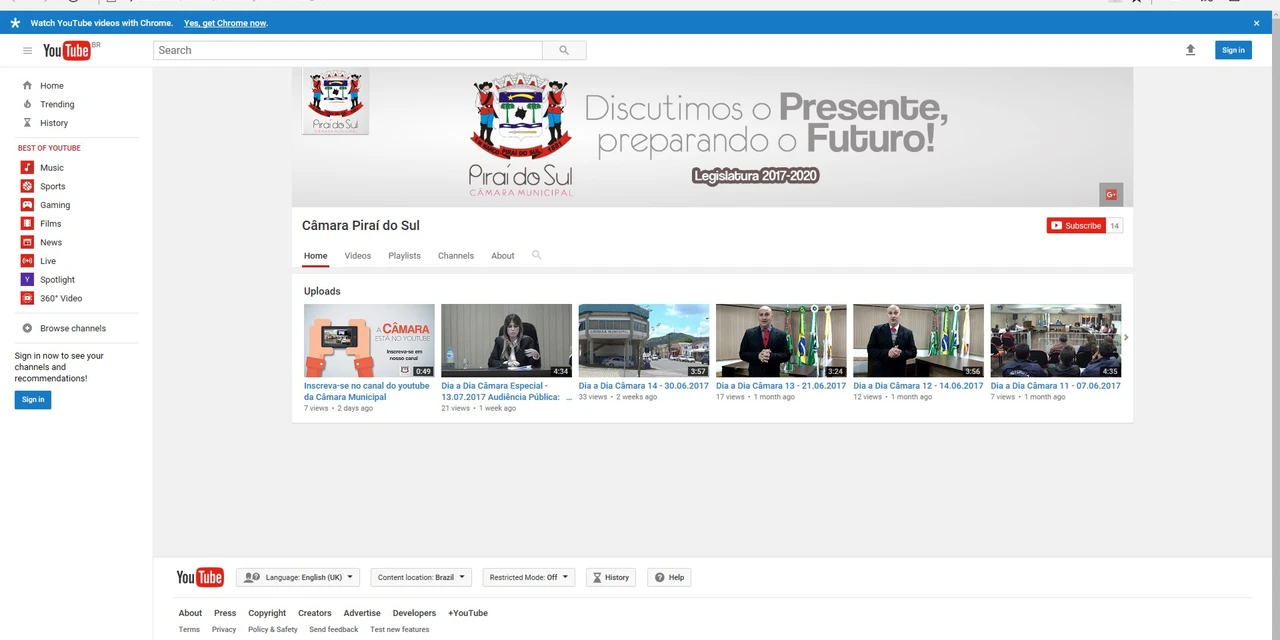The height and width of the screenshot is (640, 1280).
Task: Open the Content location: Brazil dropdown
Action: pos(420,577)
